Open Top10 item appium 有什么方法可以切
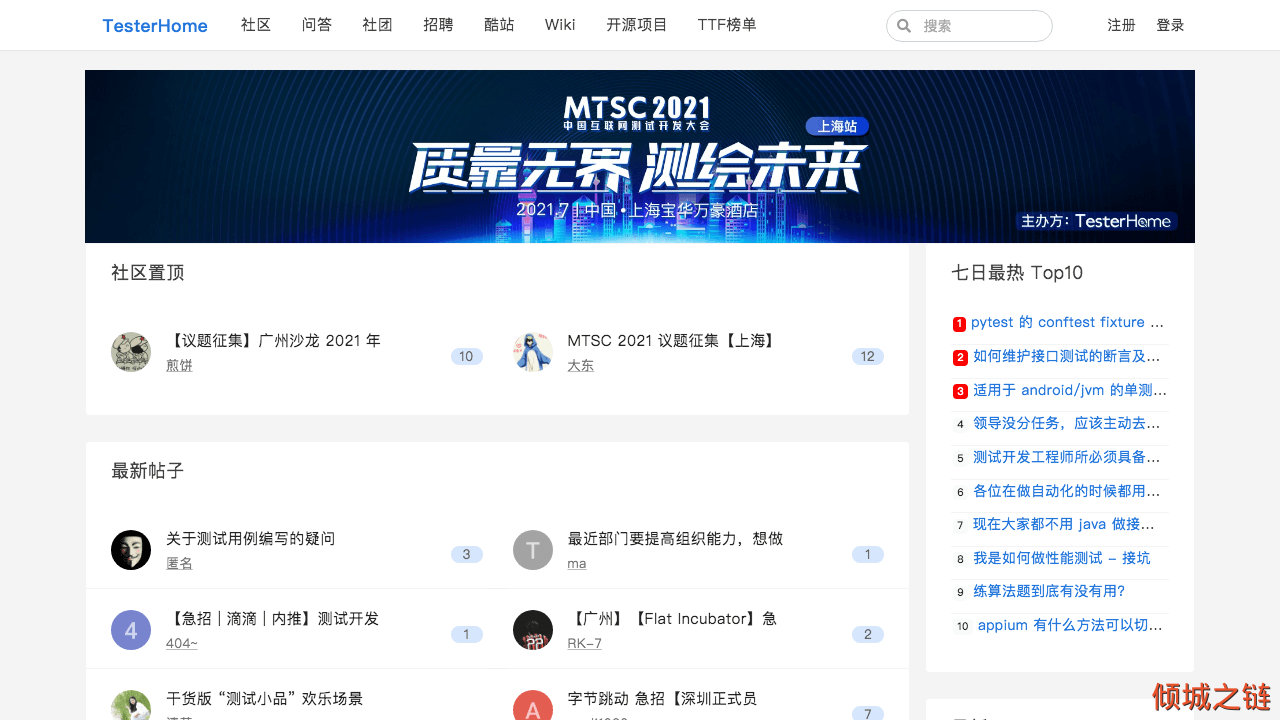 (1071, 626)
